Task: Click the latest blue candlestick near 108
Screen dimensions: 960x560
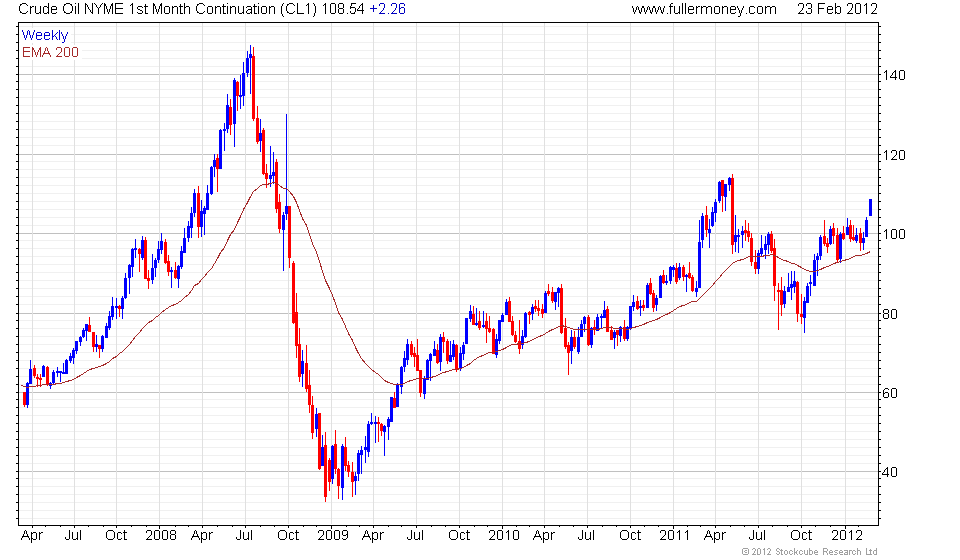Action: click(871, 207)
